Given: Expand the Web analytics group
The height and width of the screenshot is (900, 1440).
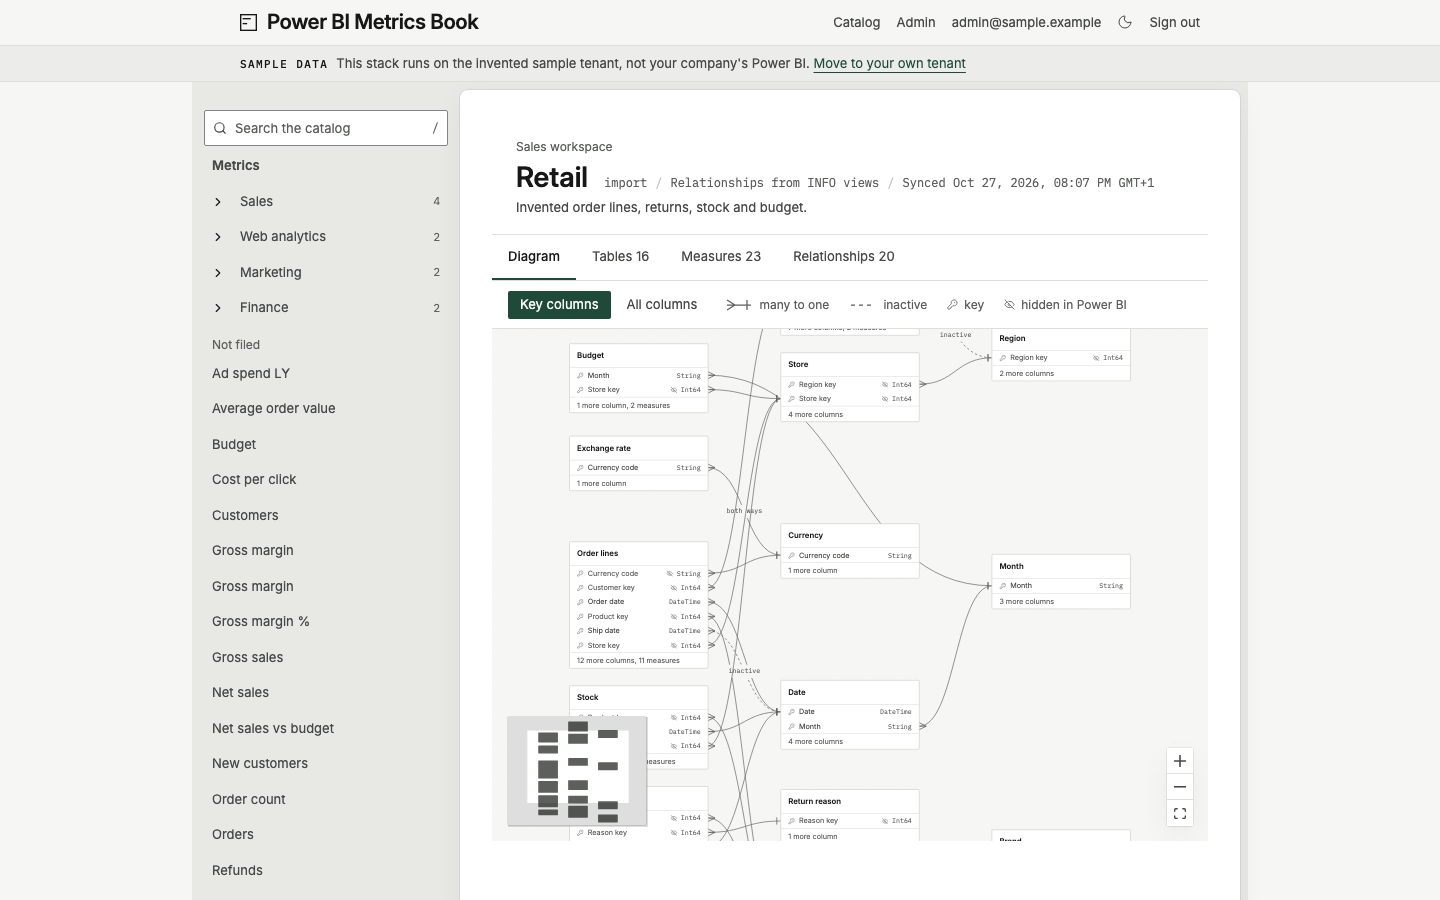Looking at the screenshot, I should (x=218, y=237).
